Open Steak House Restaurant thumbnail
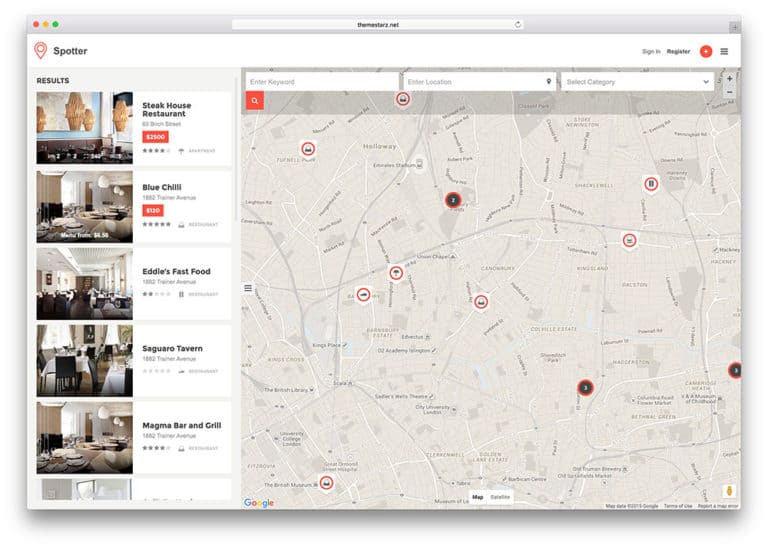The height and width of the screenshot is (548, 768). [x=84, y=128]
